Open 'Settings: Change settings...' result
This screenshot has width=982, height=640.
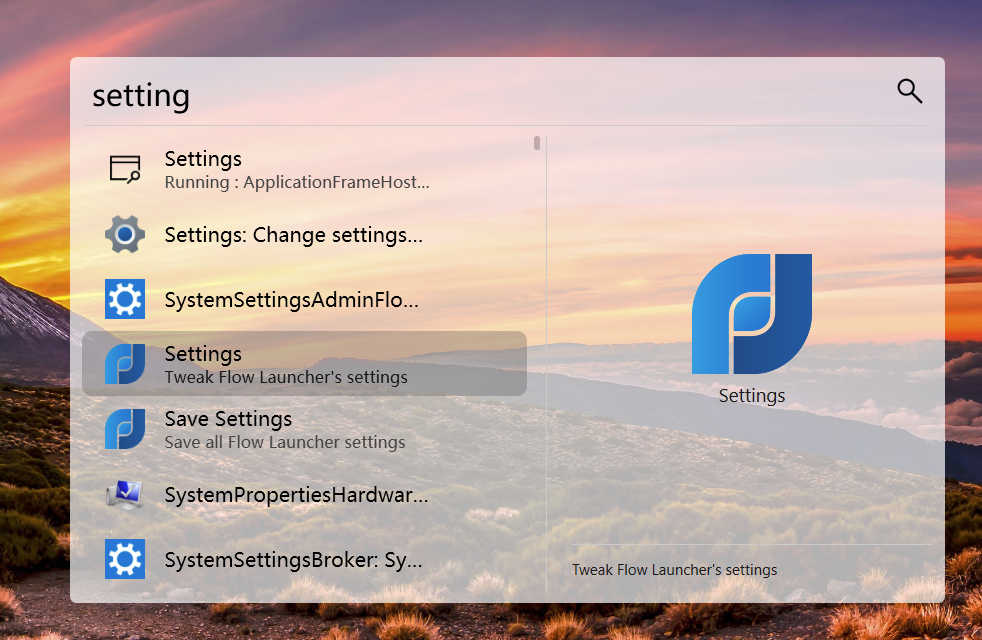pos(304,234)
